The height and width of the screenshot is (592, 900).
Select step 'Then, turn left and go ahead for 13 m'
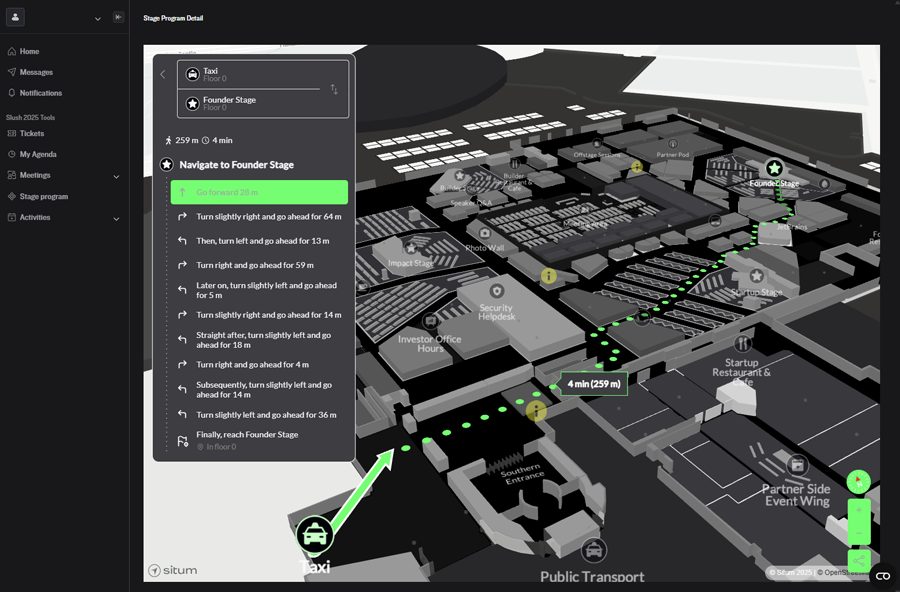pyautogui.click(x=259, y=241)
